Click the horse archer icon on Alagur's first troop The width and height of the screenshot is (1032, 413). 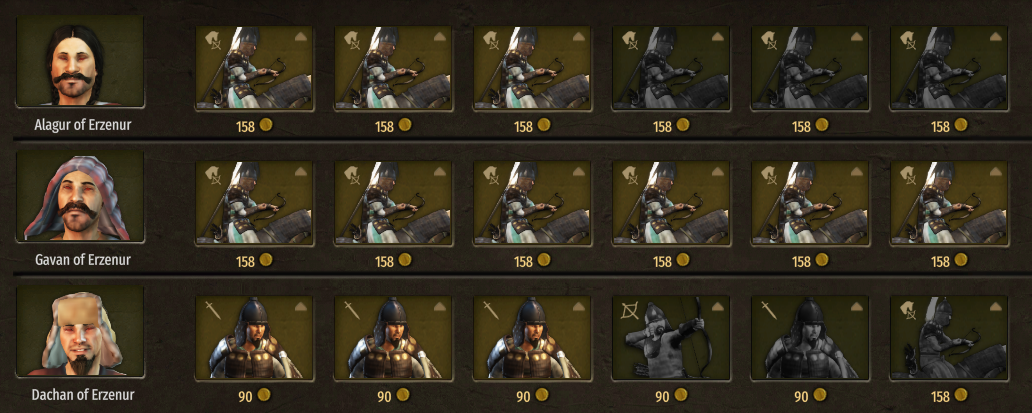pos(211,41)
